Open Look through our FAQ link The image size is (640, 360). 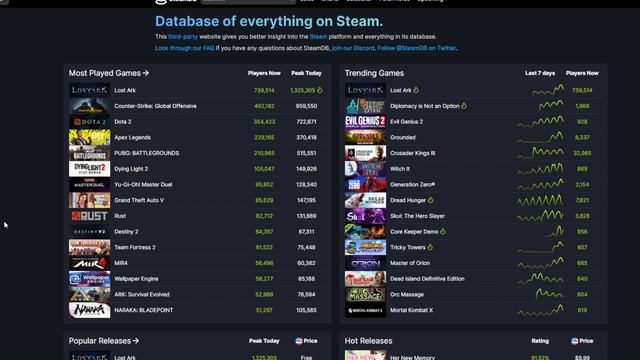pyautogui.click(x=184, y=48)
